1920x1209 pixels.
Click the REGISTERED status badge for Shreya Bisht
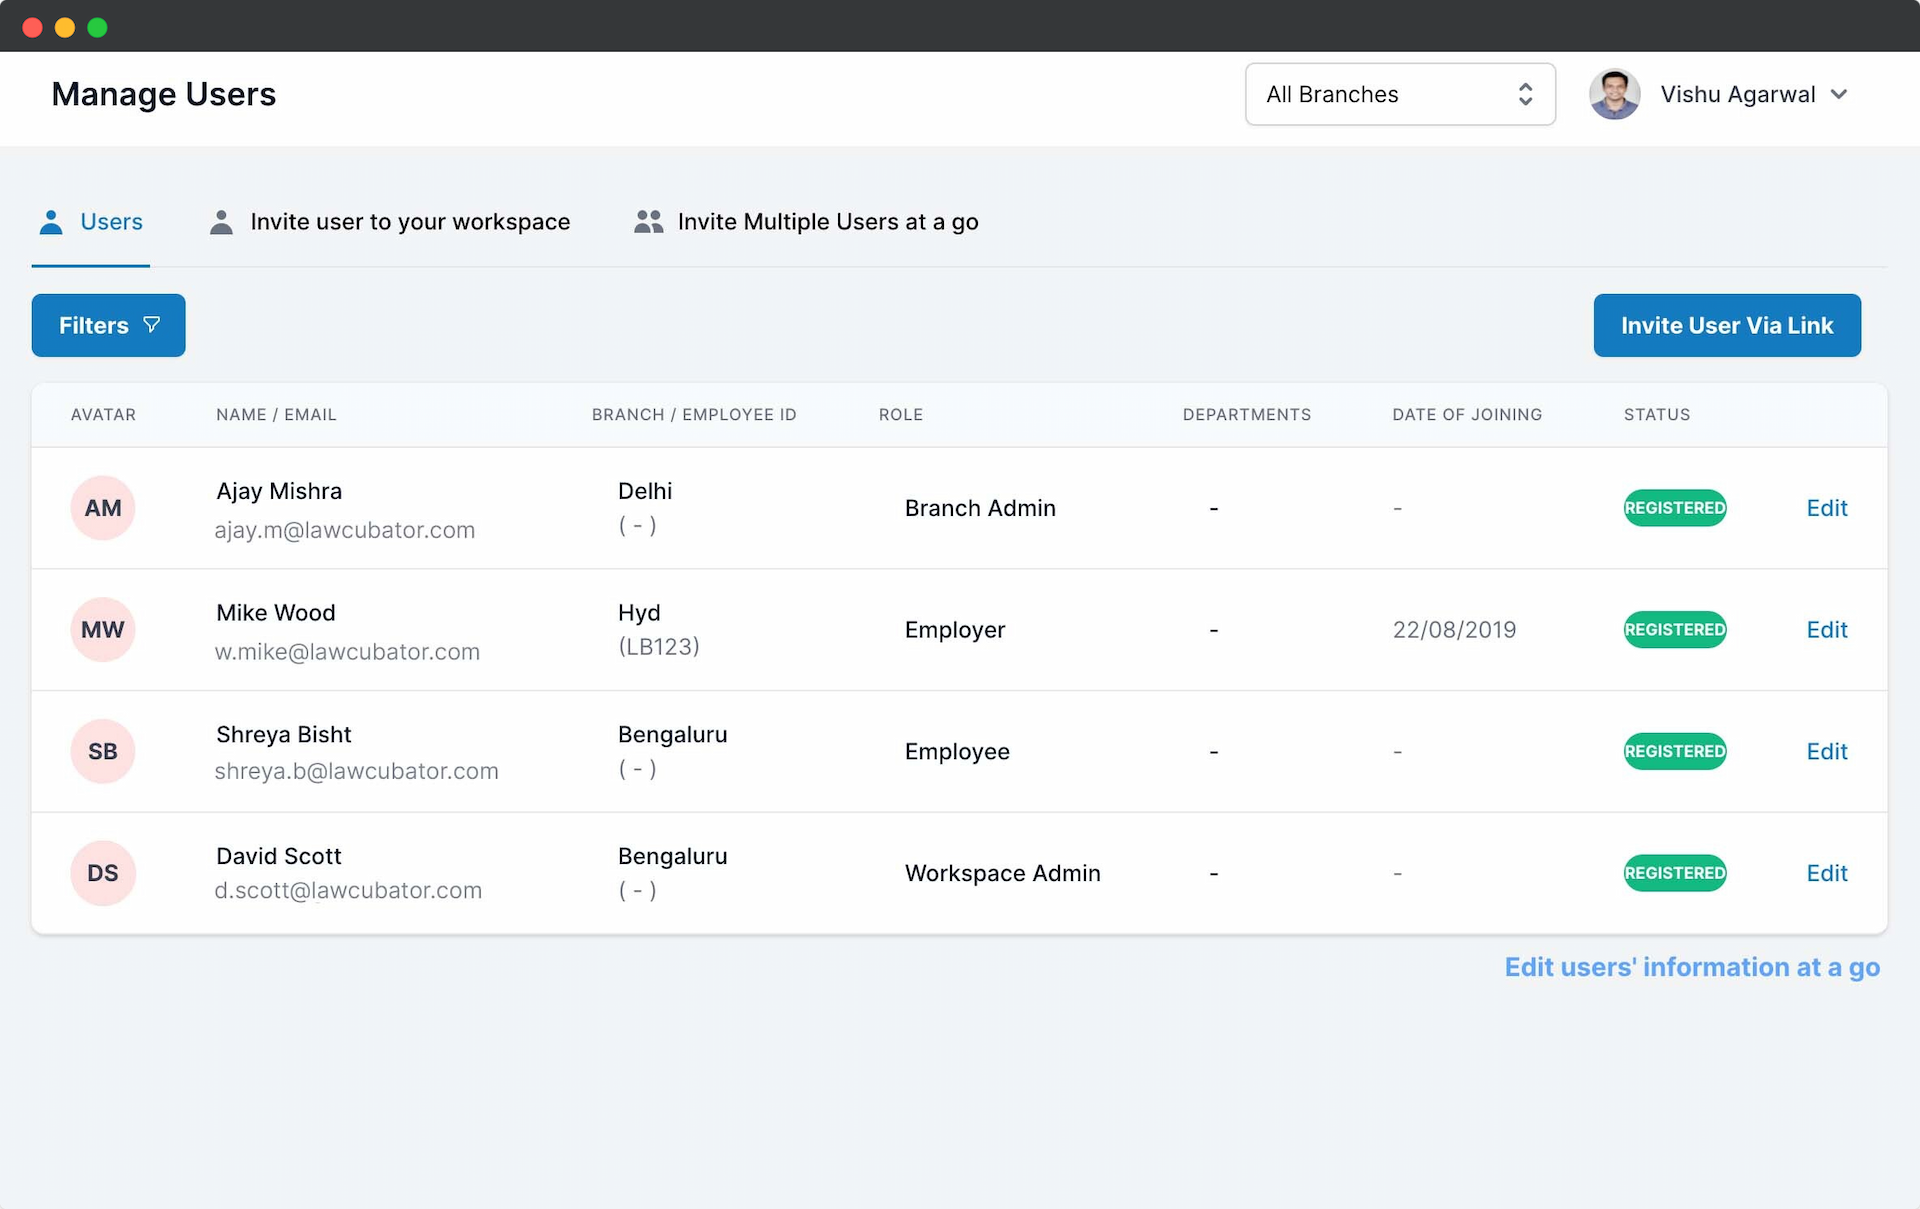1672,752
